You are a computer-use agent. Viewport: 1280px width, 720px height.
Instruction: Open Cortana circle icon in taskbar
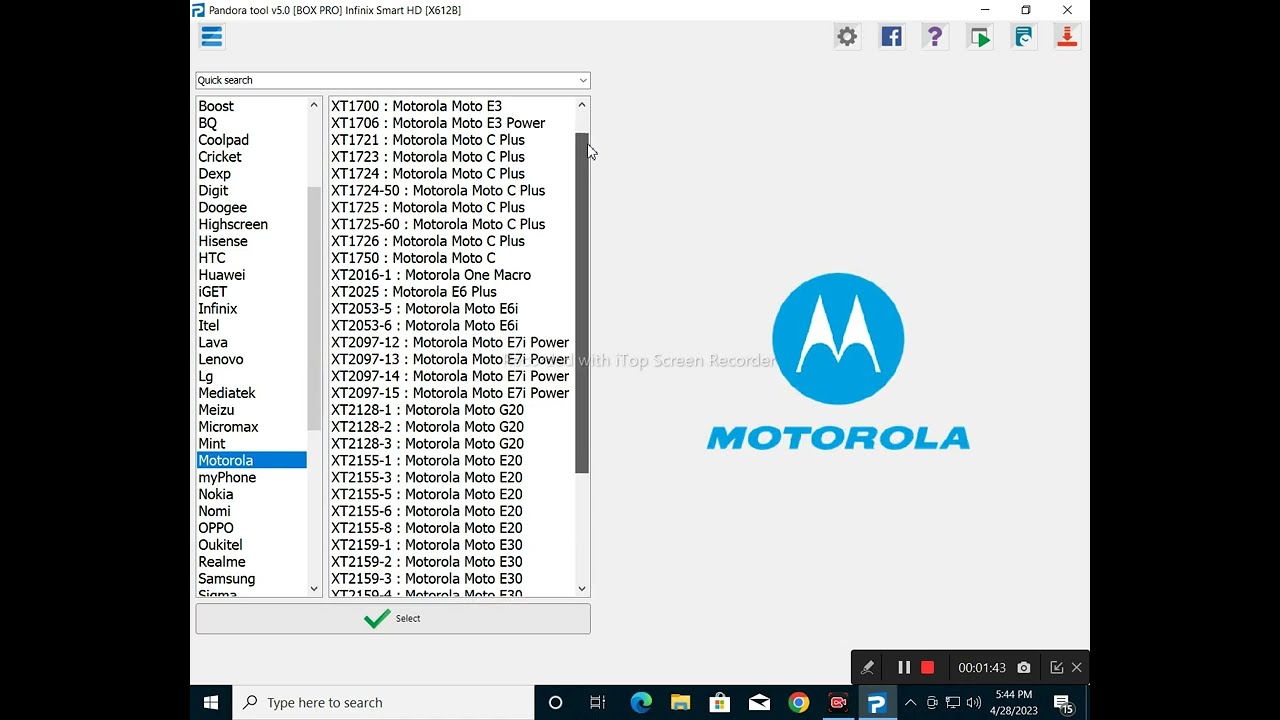[555, 702]
